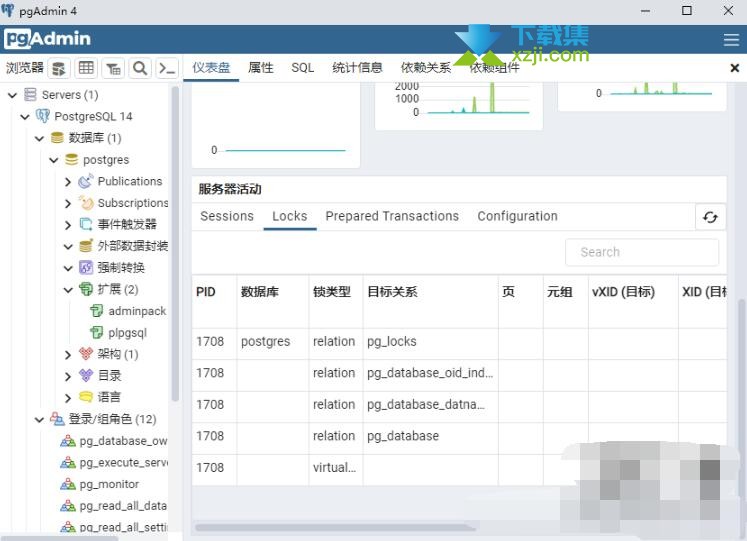Click the locks table horizontal scrollbar
The width and height of the screenshot is (747, 541).
pos(336,527)
